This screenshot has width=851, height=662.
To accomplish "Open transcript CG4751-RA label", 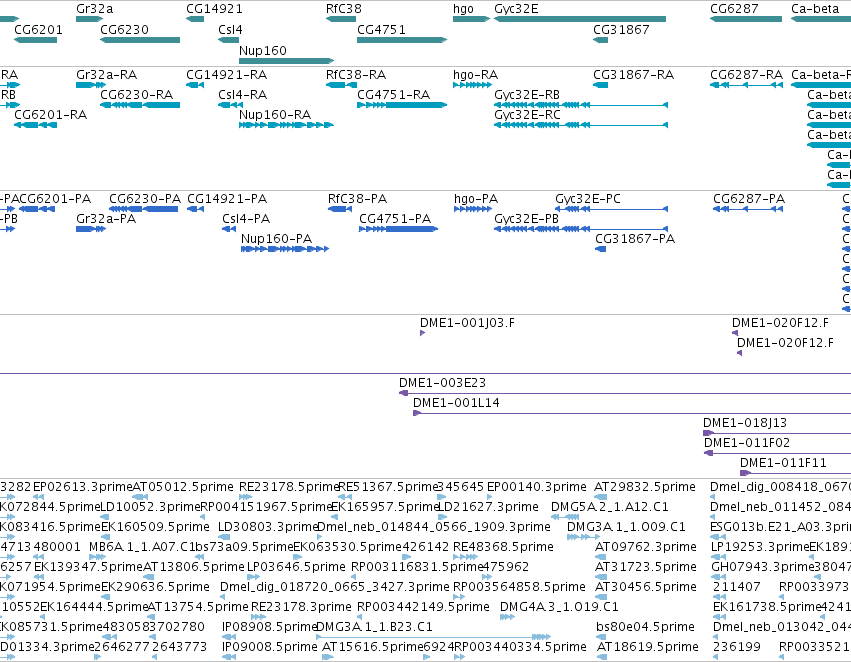I will (393, 94).
